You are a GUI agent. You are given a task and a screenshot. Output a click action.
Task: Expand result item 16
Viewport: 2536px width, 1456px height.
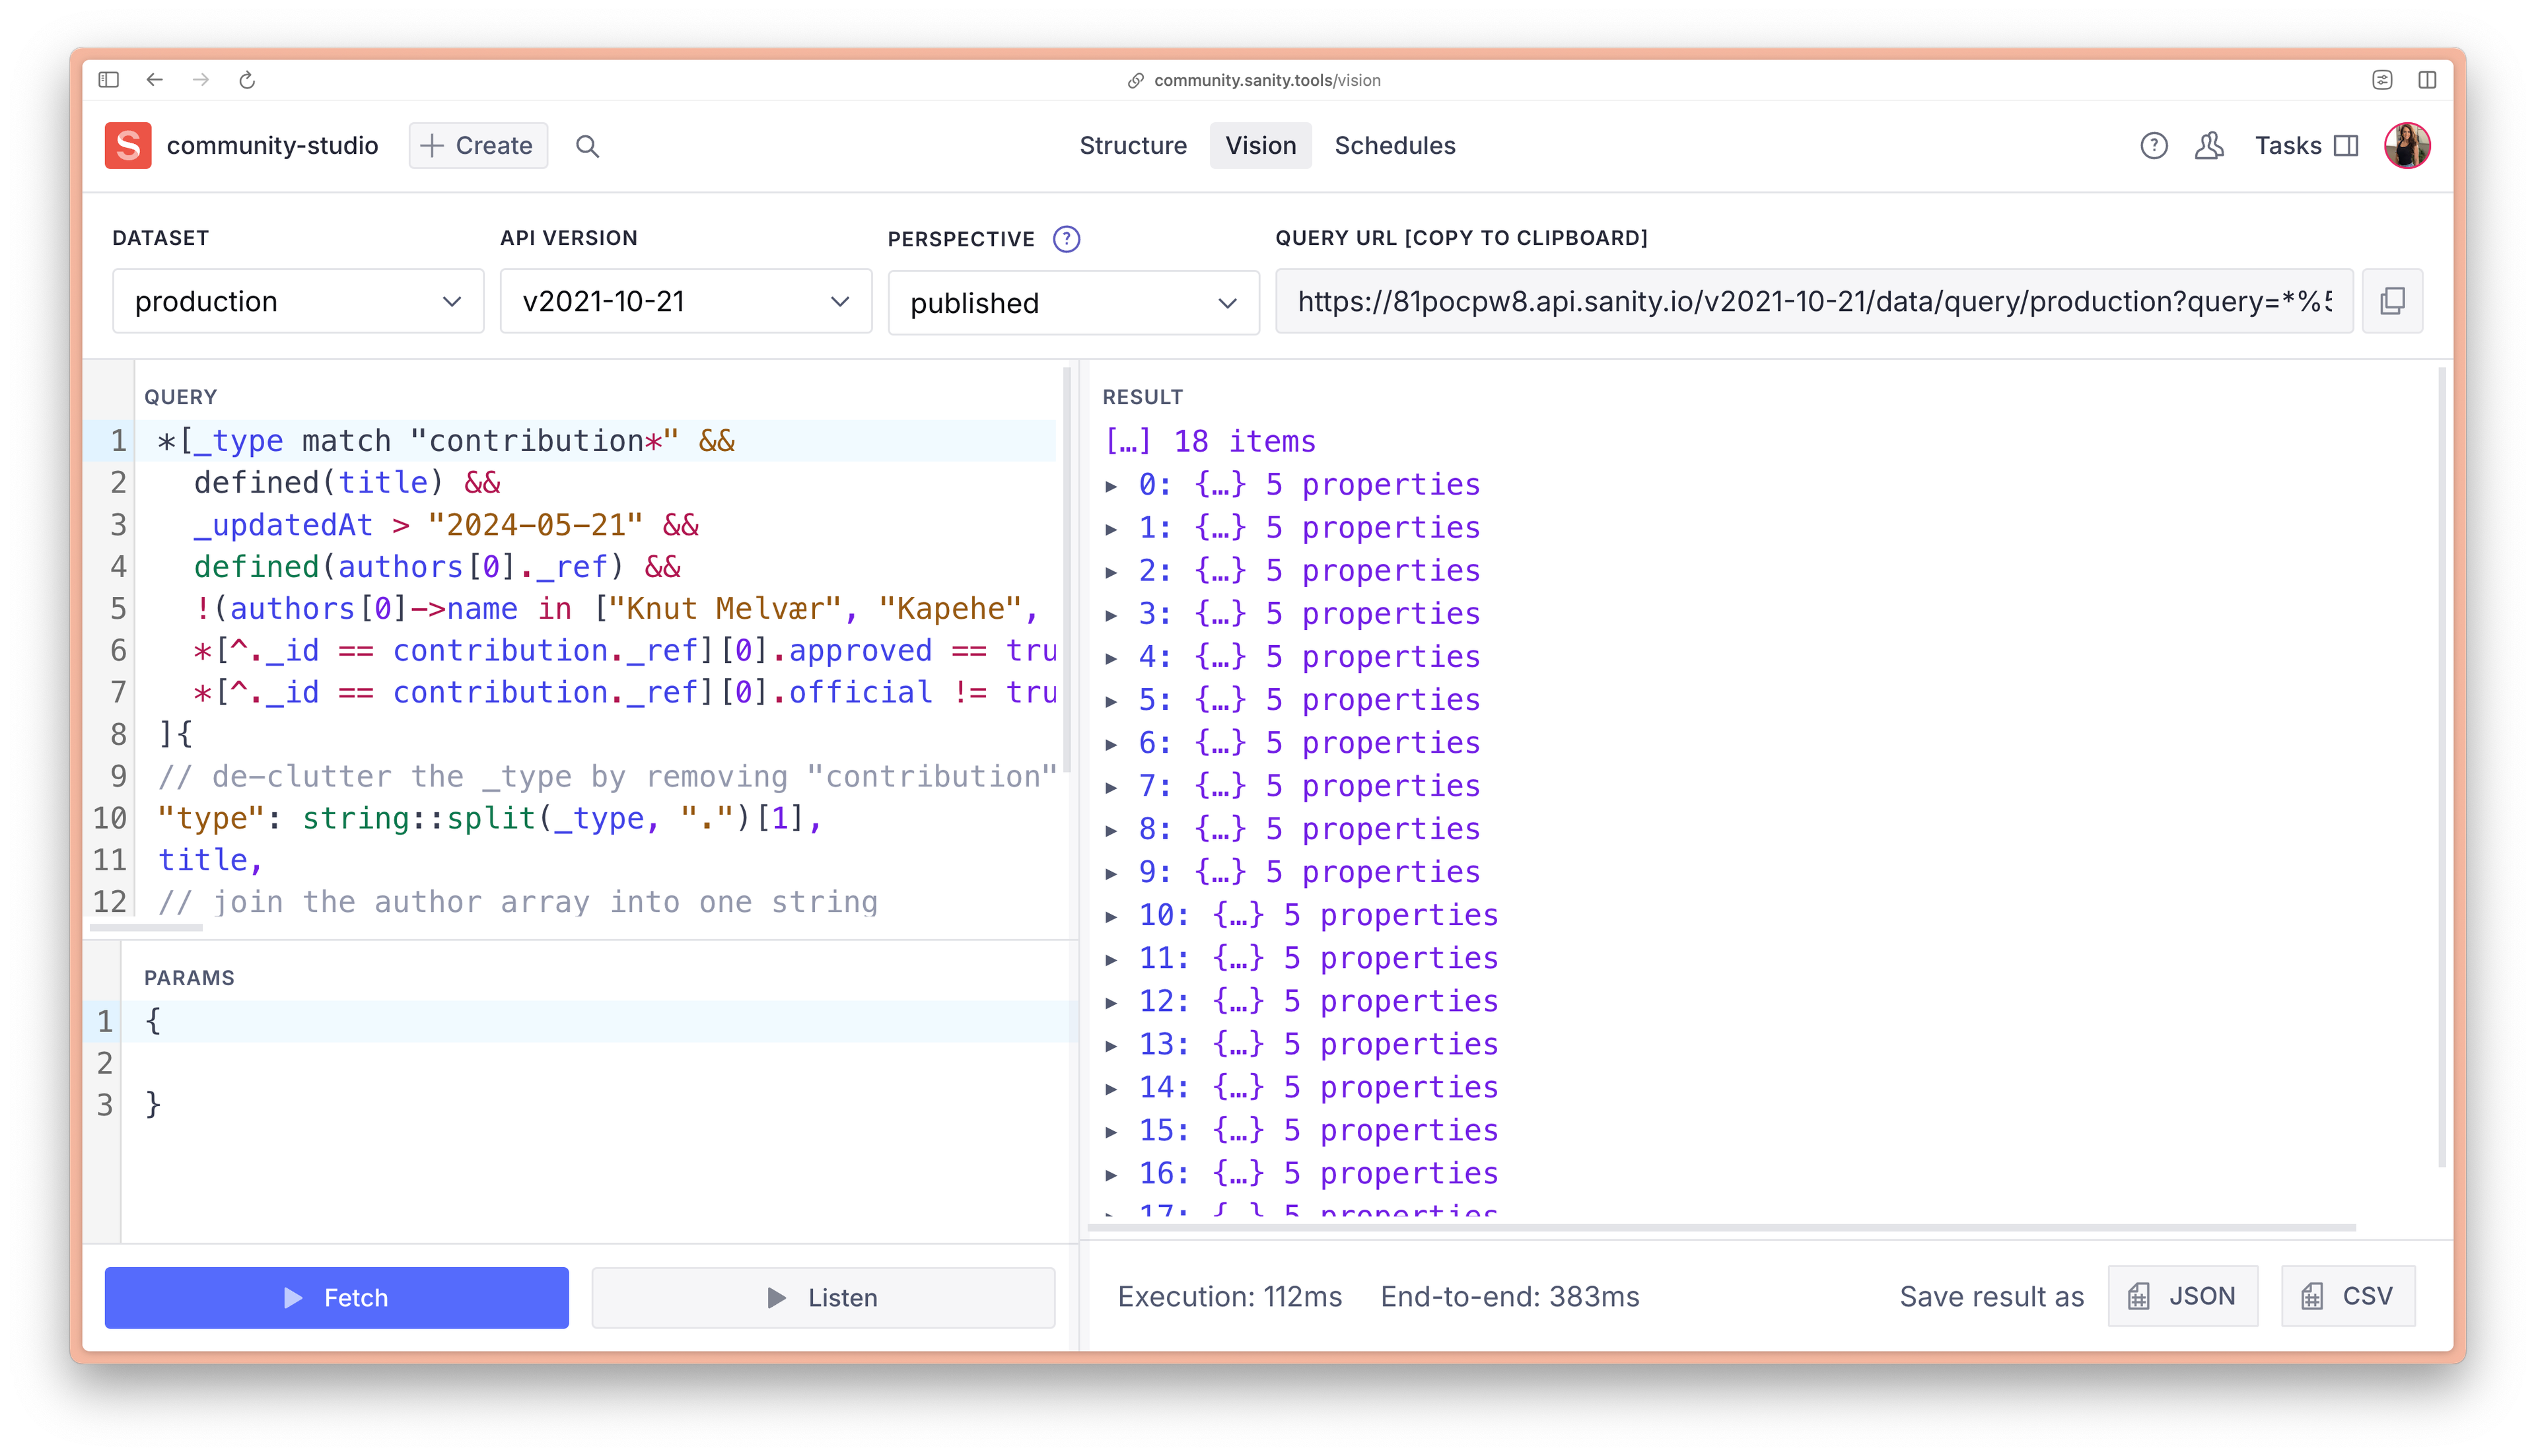pos(1111,1174)
